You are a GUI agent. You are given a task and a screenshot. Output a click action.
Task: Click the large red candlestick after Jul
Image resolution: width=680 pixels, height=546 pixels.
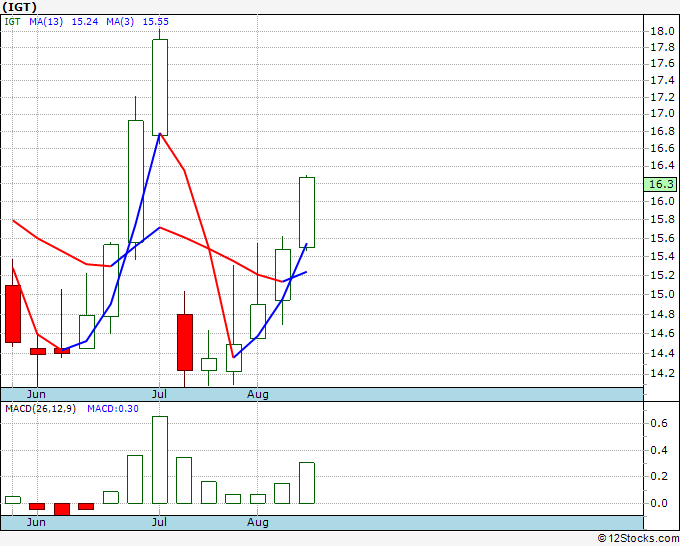[185, 342]
